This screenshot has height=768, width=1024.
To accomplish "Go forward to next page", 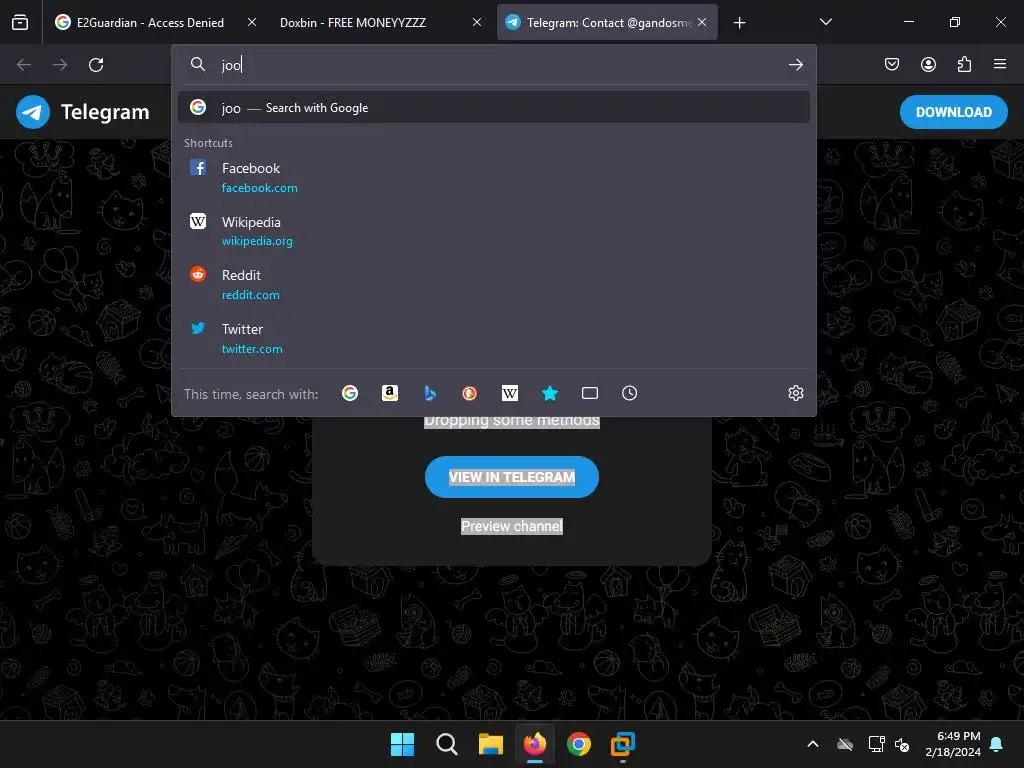I will (60, 65).
